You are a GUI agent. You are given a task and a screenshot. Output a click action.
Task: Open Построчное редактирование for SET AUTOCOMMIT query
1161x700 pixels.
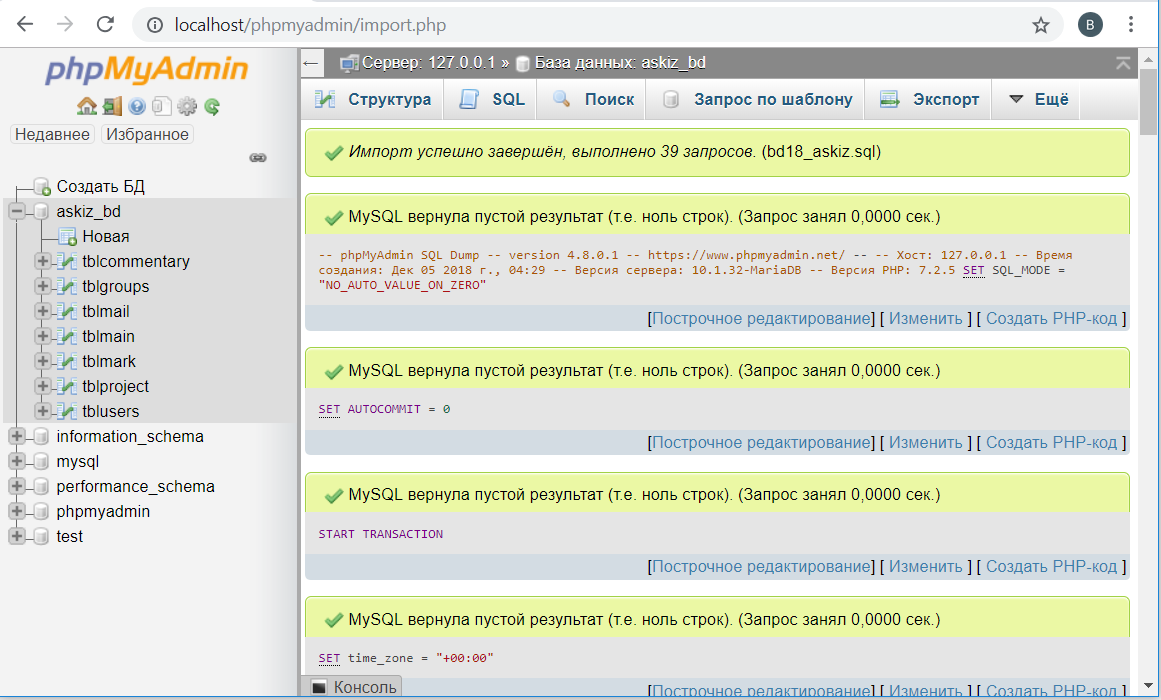click(x=761, y=442)
